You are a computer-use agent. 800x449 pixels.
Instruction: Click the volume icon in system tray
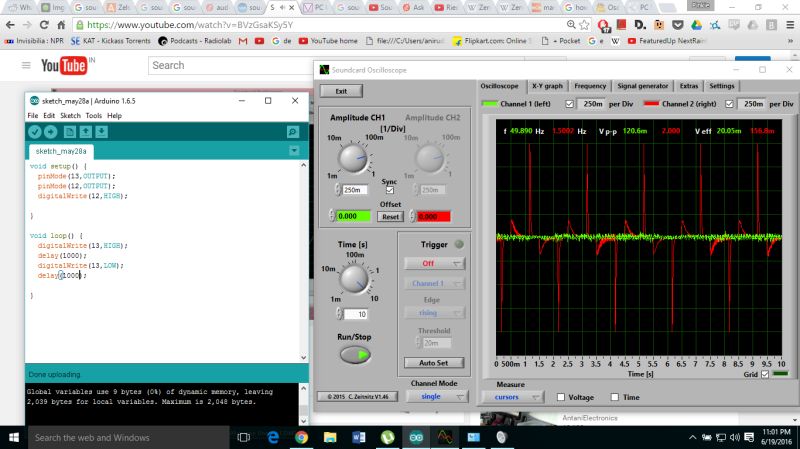[x=735, y=438]
